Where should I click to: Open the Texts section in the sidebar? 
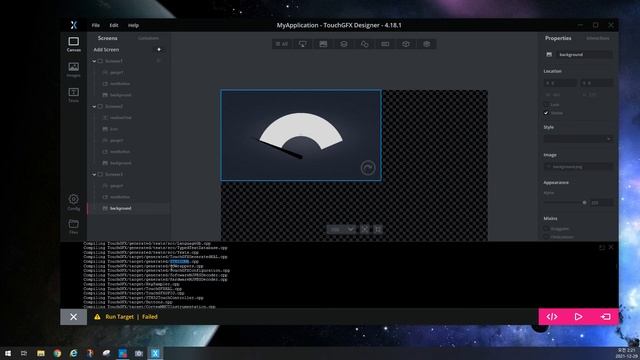click(x=73, y=95)
